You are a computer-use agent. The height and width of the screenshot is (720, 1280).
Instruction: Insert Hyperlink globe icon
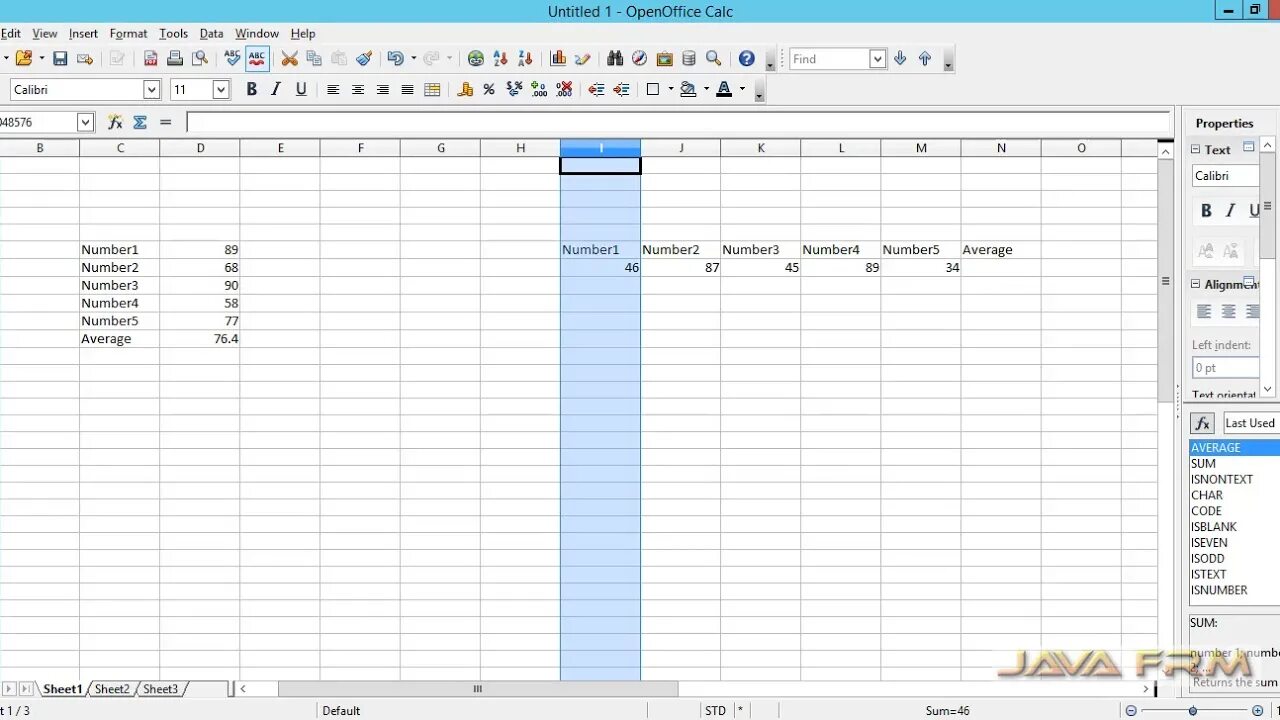tap(476, 59)
